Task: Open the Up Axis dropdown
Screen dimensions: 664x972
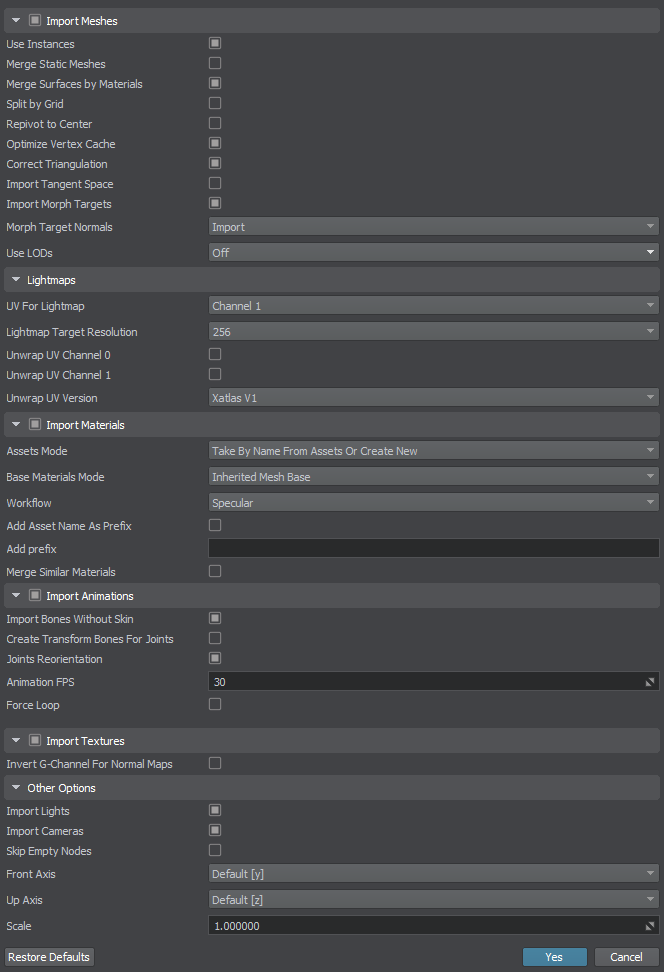Action: (x=433, y=900)
